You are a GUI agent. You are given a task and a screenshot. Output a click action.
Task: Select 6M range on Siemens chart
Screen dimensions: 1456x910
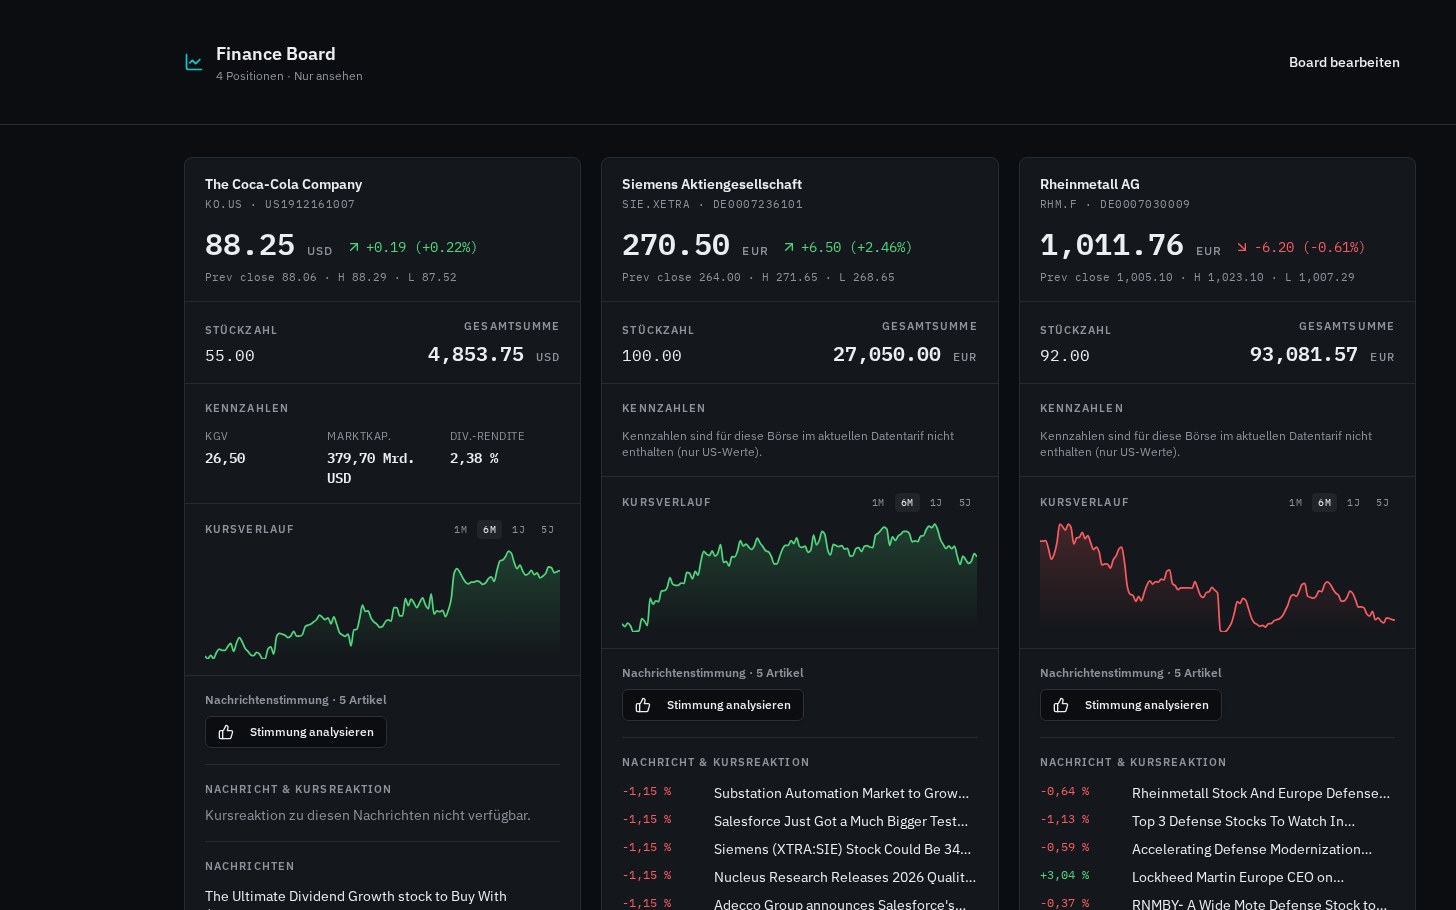pyautogui.click(x=907, y=503)
